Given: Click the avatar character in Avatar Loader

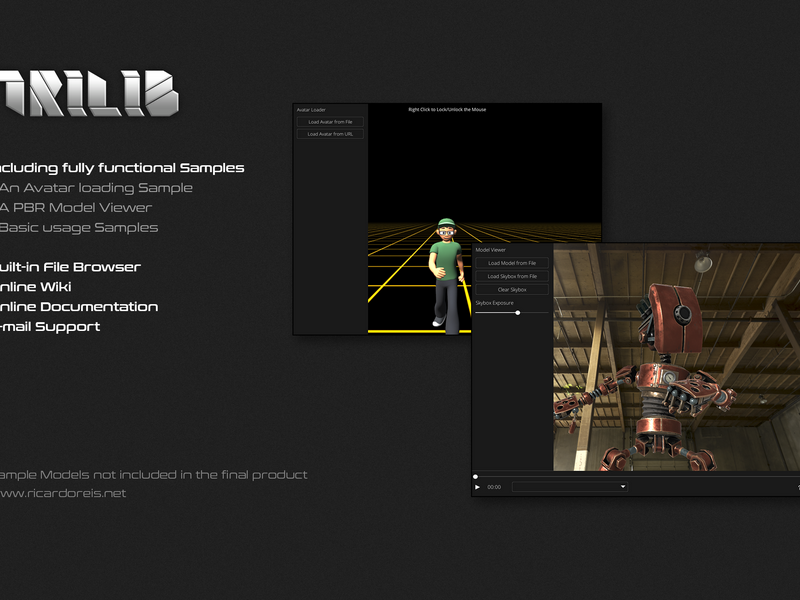Looking at the screenshot, I should tap(447, 276).
